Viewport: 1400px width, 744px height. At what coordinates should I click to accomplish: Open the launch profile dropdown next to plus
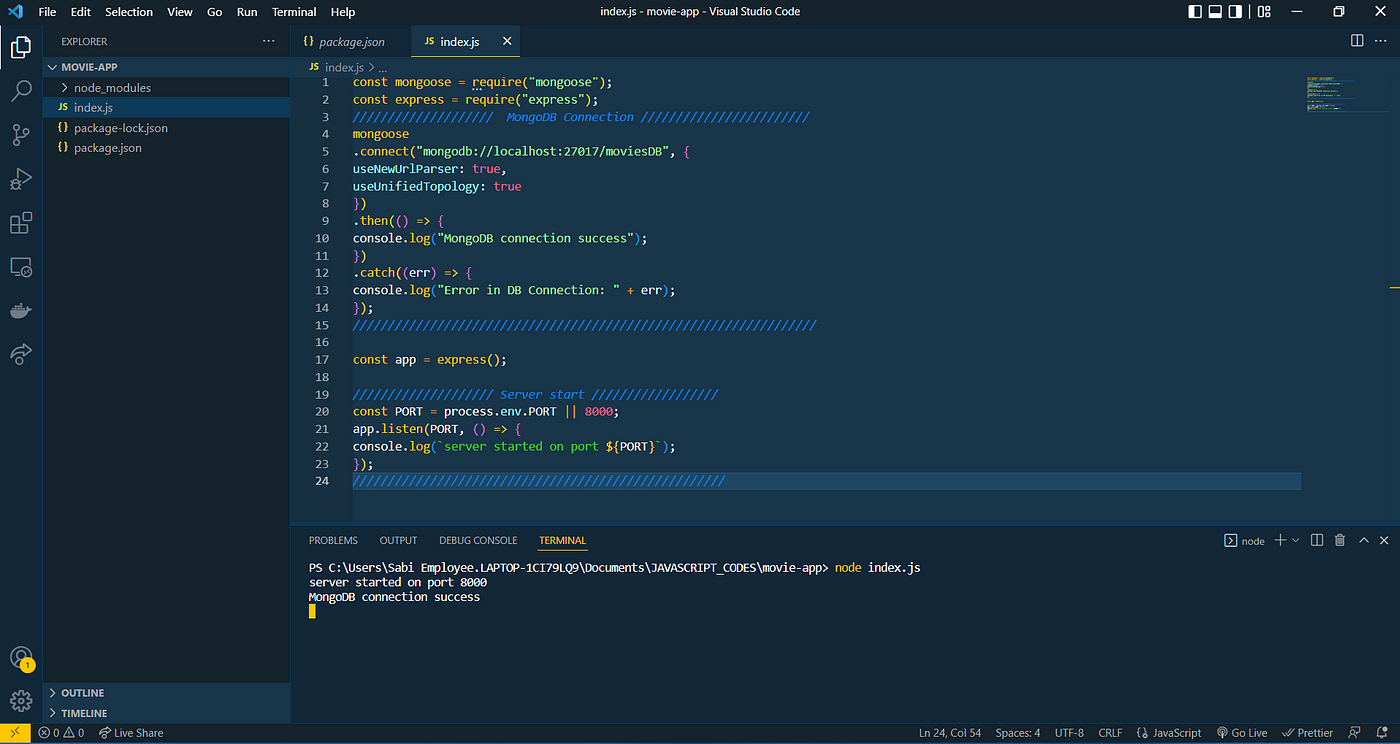tap(1296, 540)
